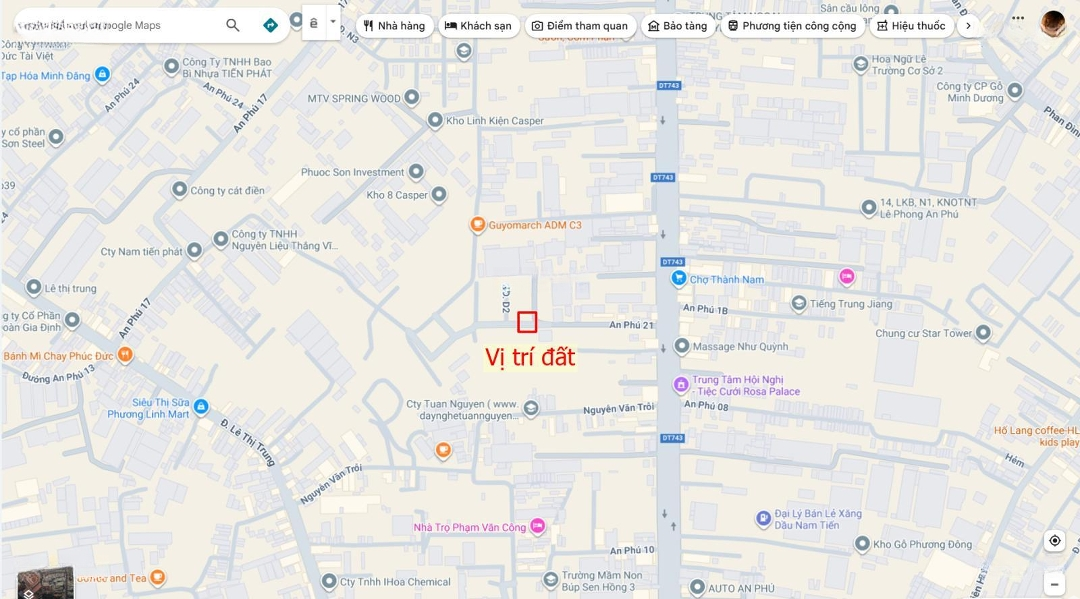Image resolution: width=1080 pixels, height=599 pixels.
Task: Click the red square land position marker
Action: coord(527,322)
